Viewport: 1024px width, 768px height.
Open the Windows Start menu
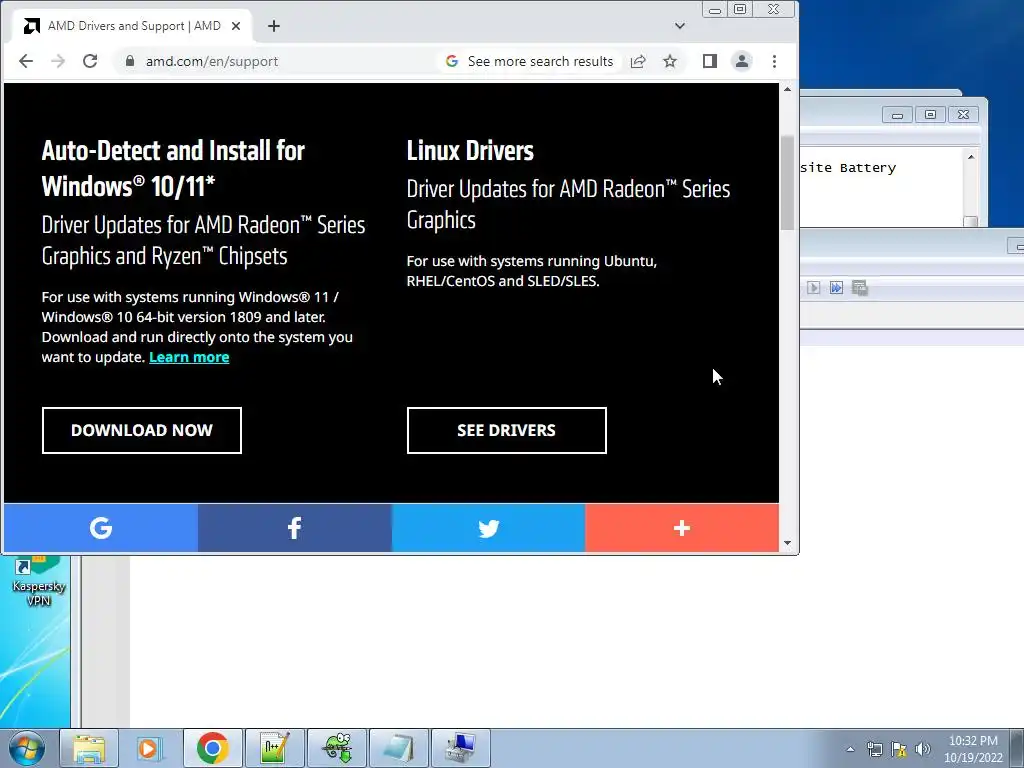(27, 748)
